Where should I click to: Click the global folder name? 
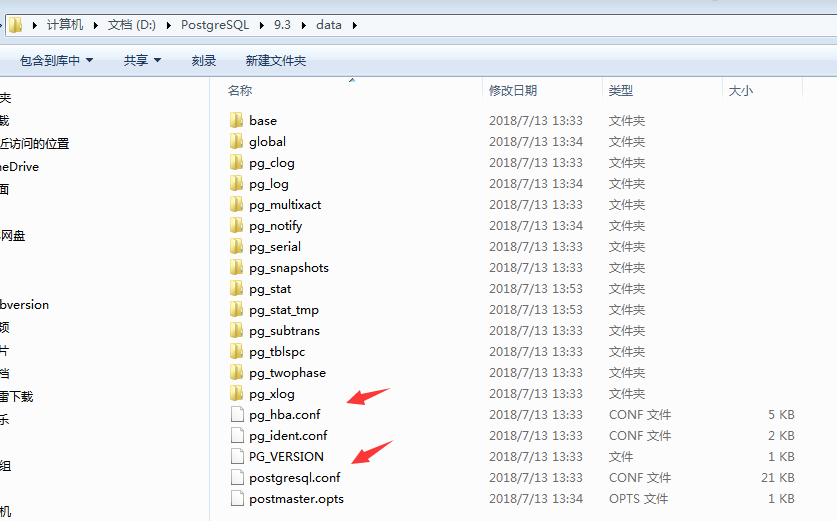pyautogui.click(x=267, y=141)
